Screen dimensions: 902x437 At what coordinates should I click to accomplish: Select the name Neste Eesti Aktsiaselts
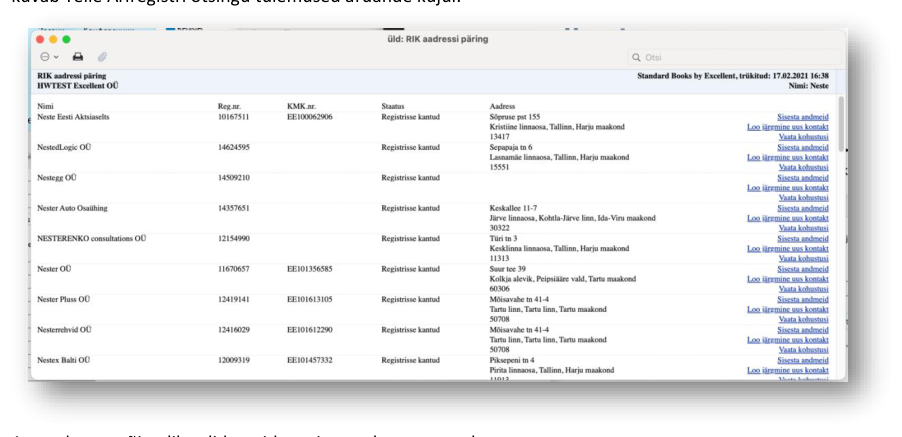click(73, 117)
